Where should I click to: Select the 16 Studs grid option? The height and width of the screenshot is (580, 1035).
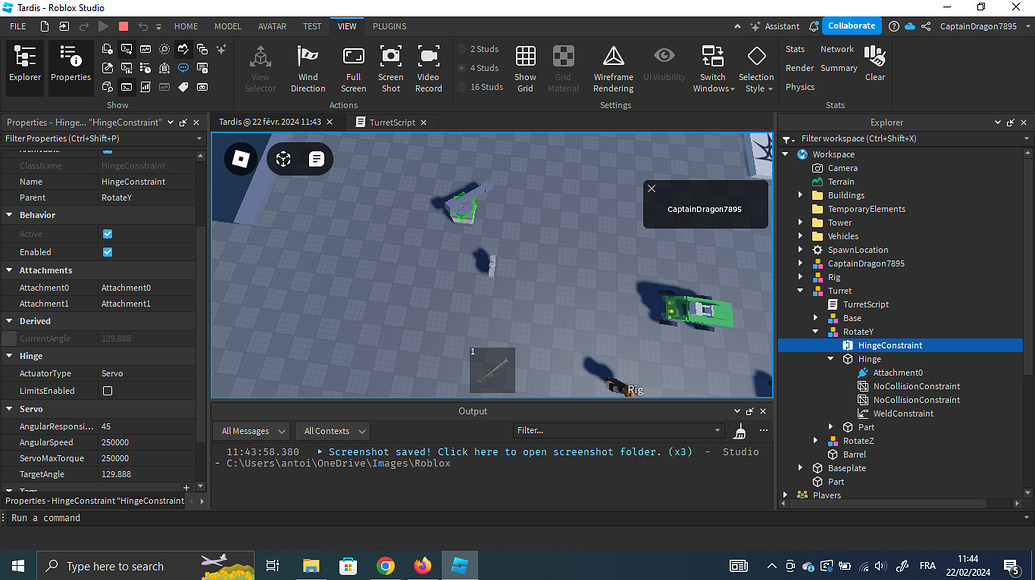coord(481,87)
